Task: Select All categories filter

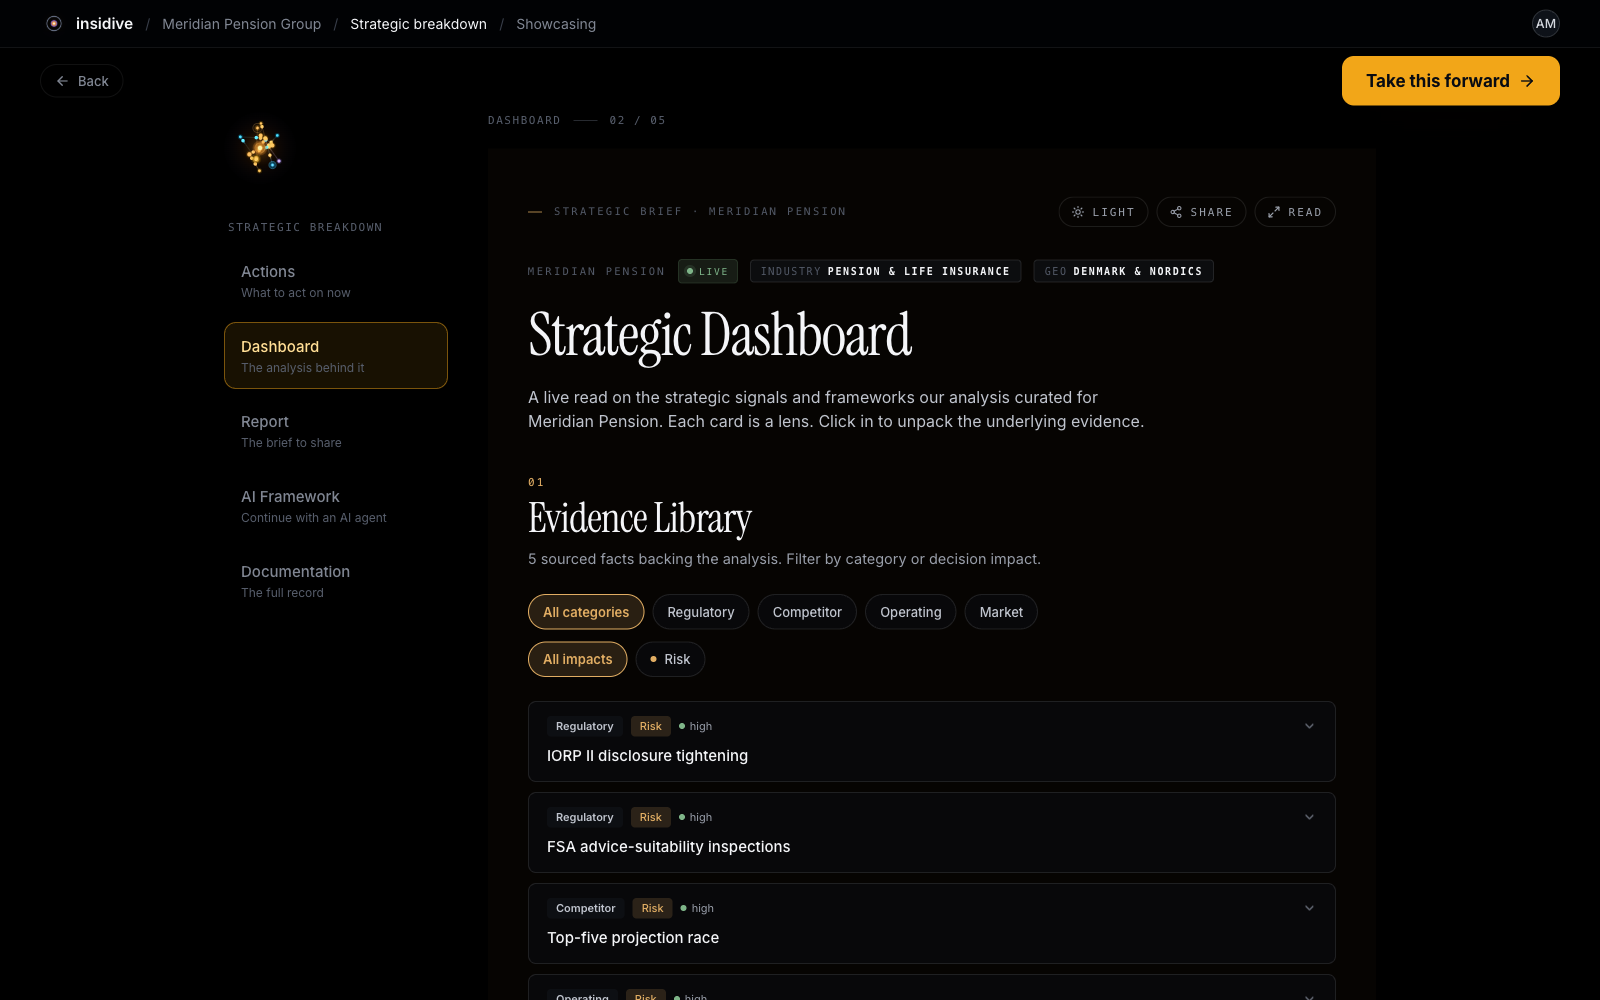Action: point(586,612)
